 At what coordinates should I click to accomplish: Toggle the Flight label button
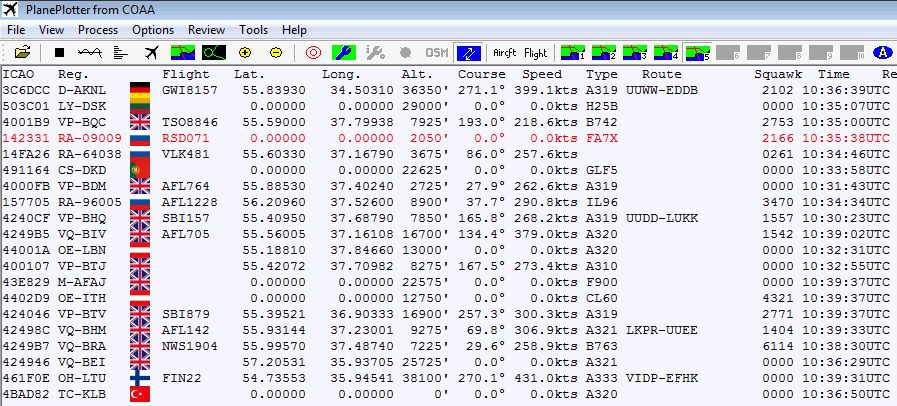click(x=535, y=53)
